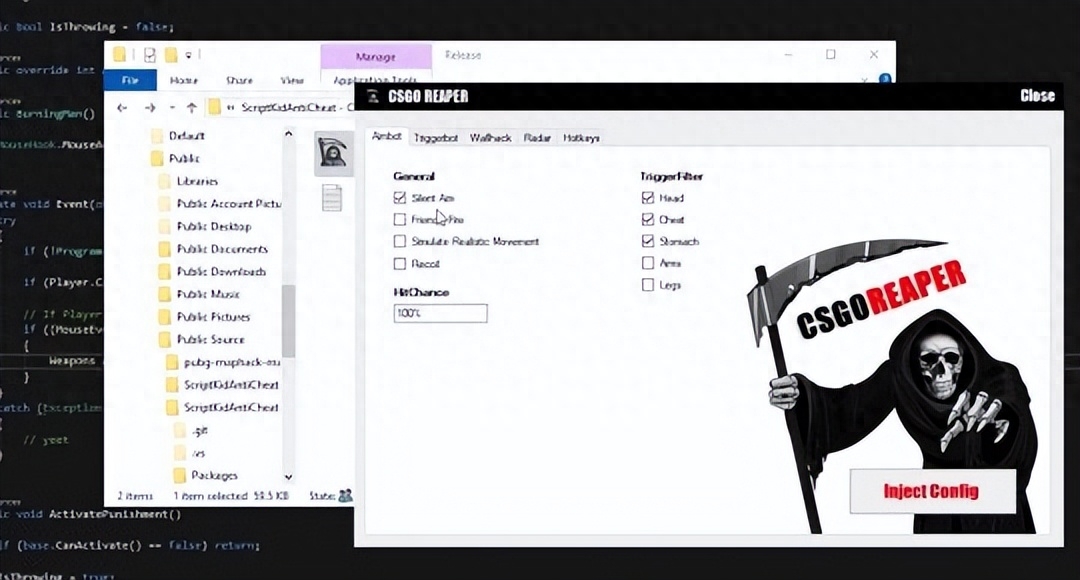Close the CSGO Reaper window via Close
This screenshot has width=1080, height=580.
click(1037, 96)
